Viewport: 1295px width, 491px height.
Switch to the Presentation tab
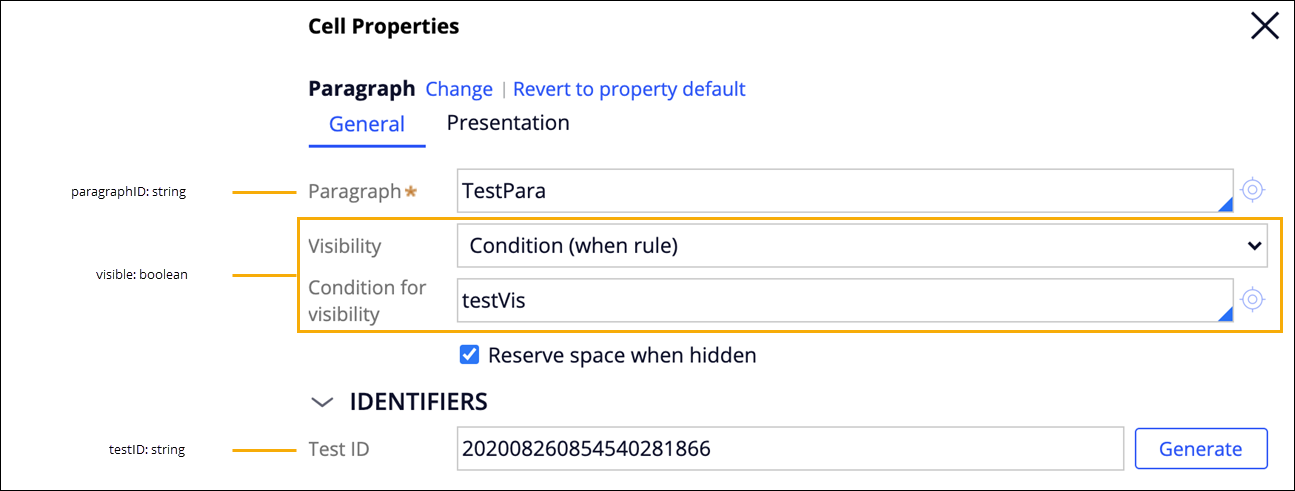pyautogui.click(x=508, y=123)
